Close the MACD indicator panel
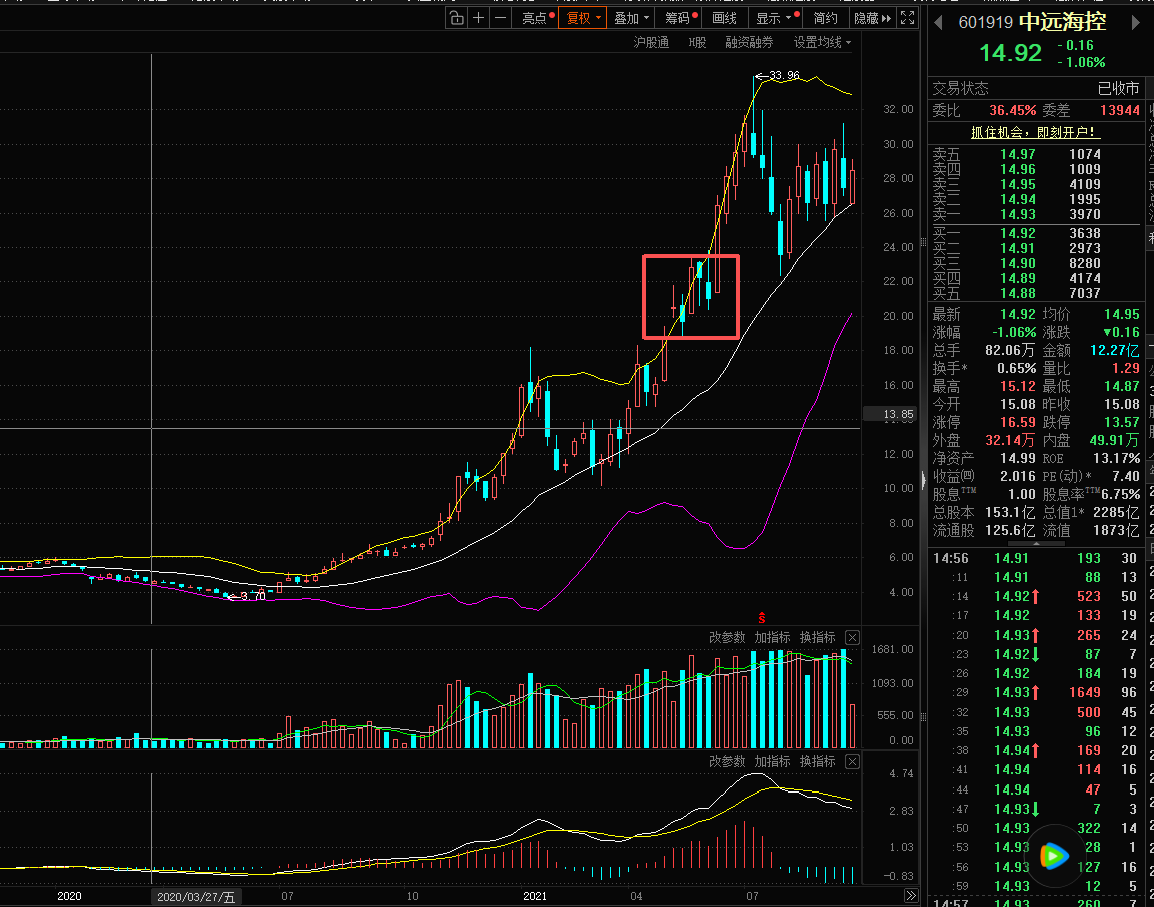 852,762
